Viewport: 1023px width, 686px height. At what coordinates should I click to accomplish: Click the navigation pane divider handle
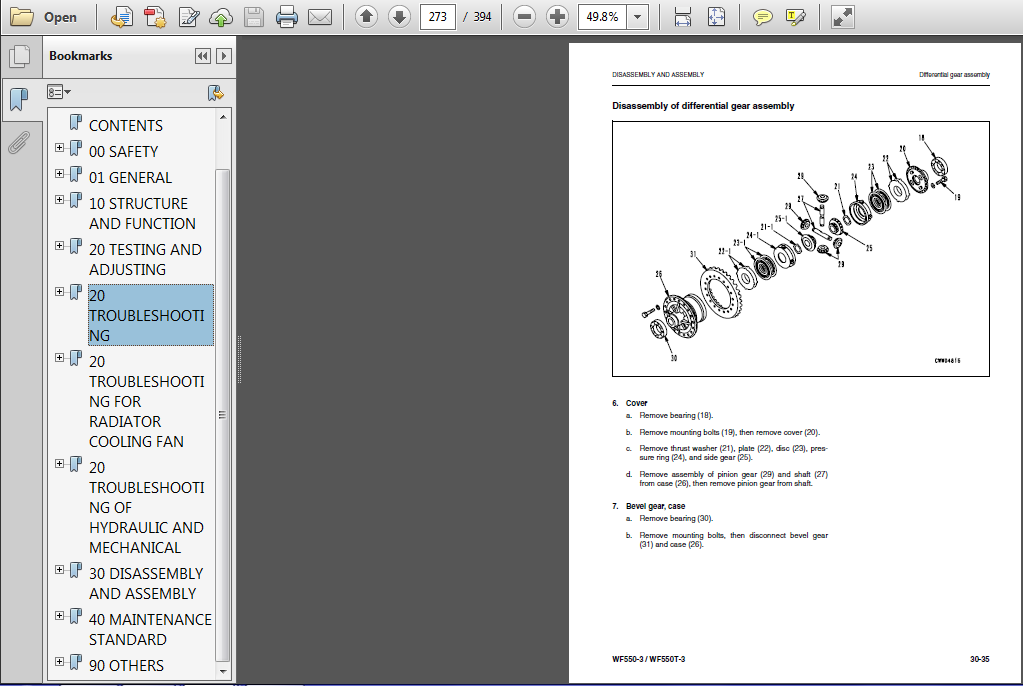coord(239,360)
